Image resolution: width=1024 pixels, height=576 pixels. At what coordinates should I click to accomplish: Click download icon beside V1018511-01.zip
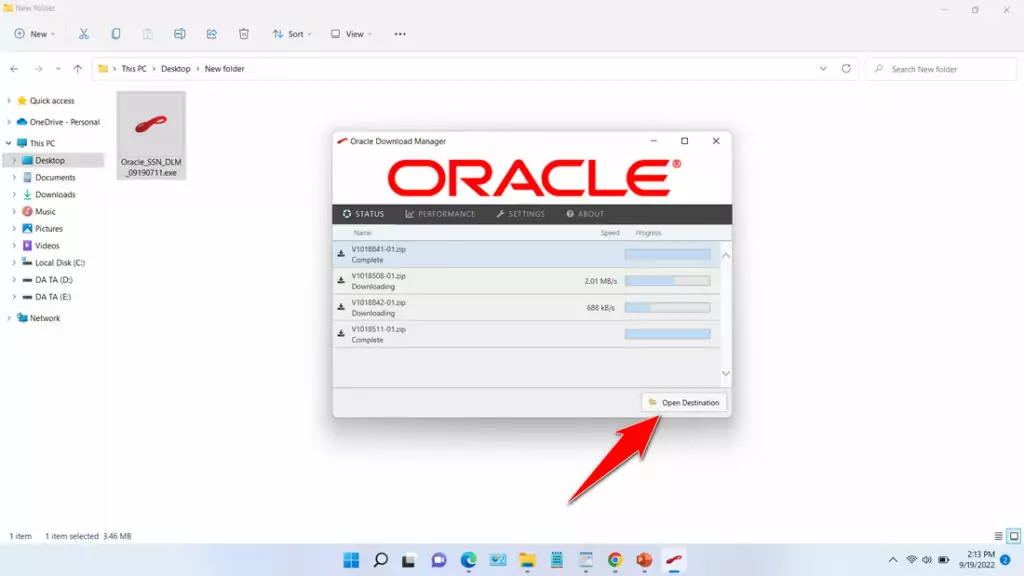341,334
